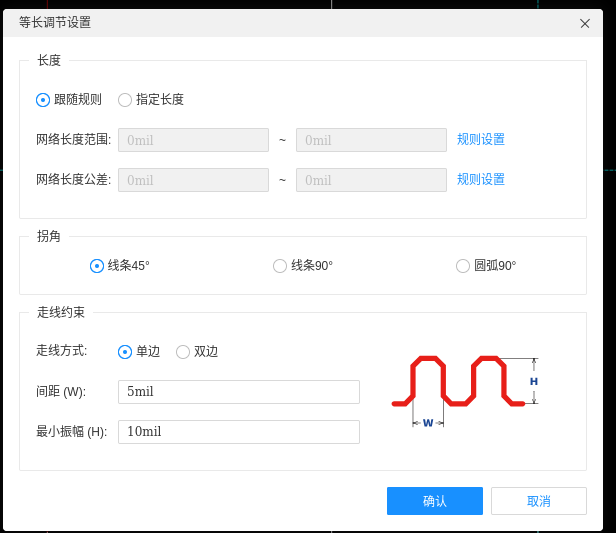
Task: Click the 网络长度公差 minimum field
Action: [x=193, y=180]
